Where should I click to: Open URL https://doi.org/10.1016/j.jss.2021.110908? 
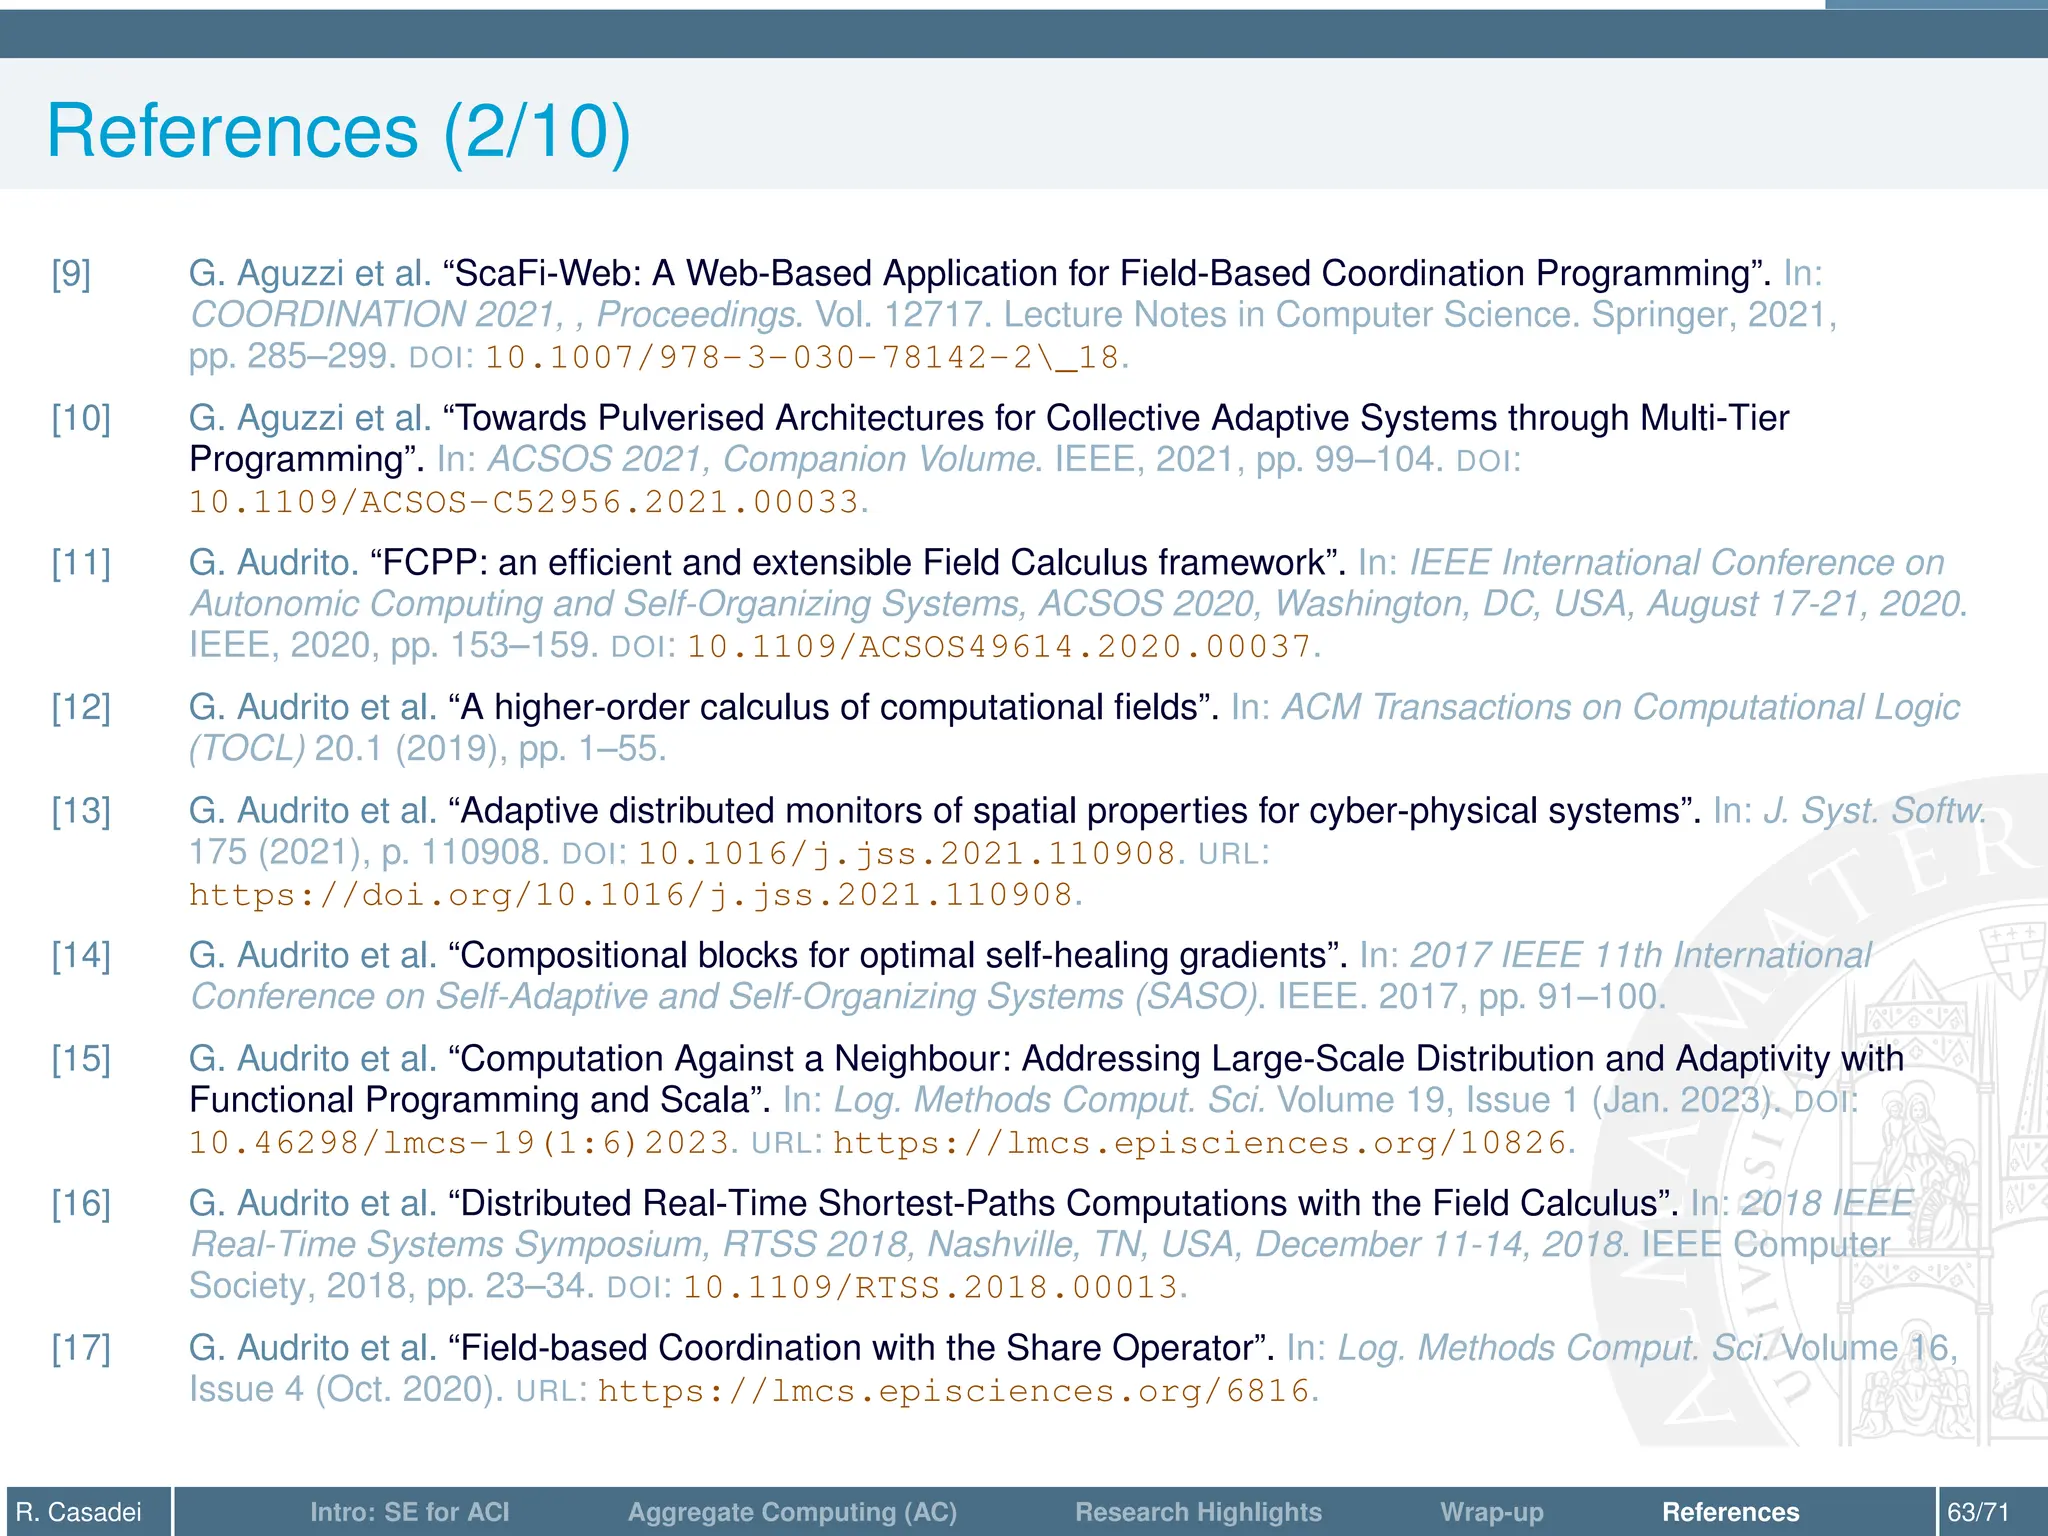coord(632,894)
